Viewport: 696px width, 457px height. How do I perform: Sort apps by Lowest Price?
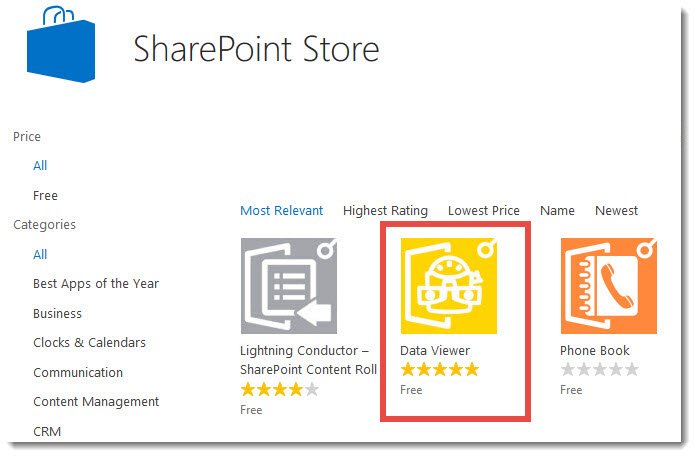click(484, 211)
